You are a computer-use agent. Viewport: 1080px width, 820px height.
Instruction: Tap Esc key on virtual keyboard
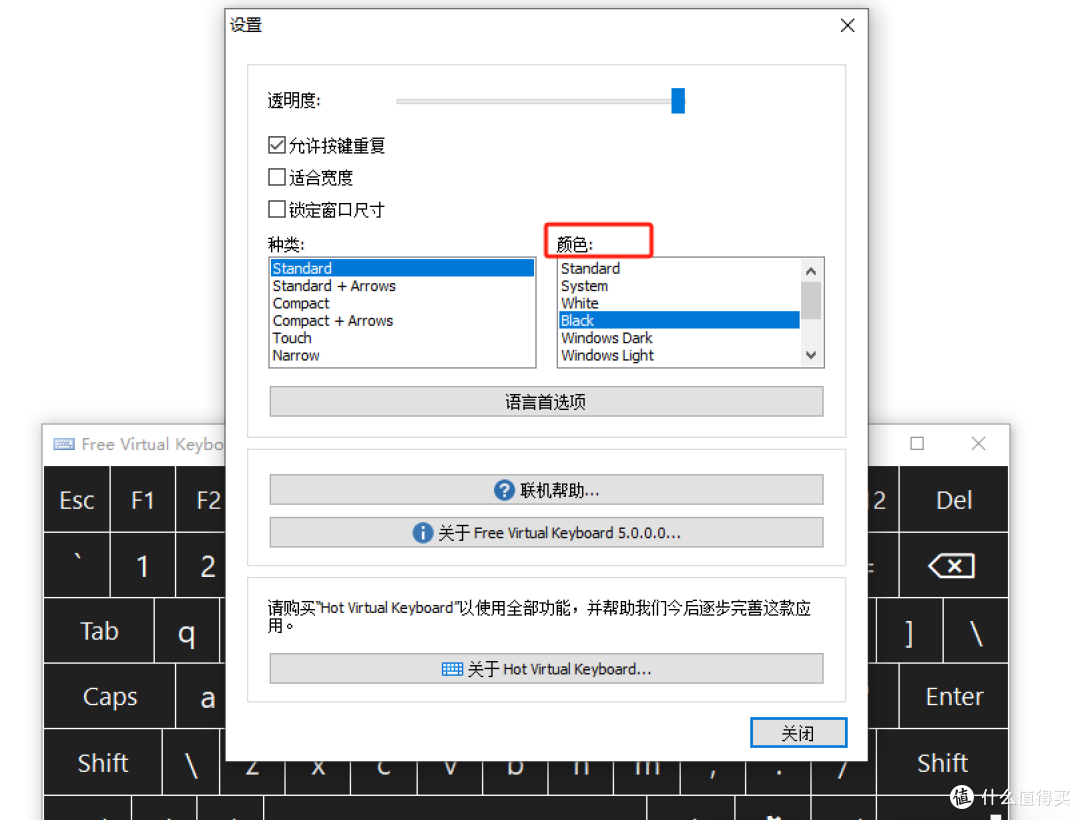[x=76, y=500]
